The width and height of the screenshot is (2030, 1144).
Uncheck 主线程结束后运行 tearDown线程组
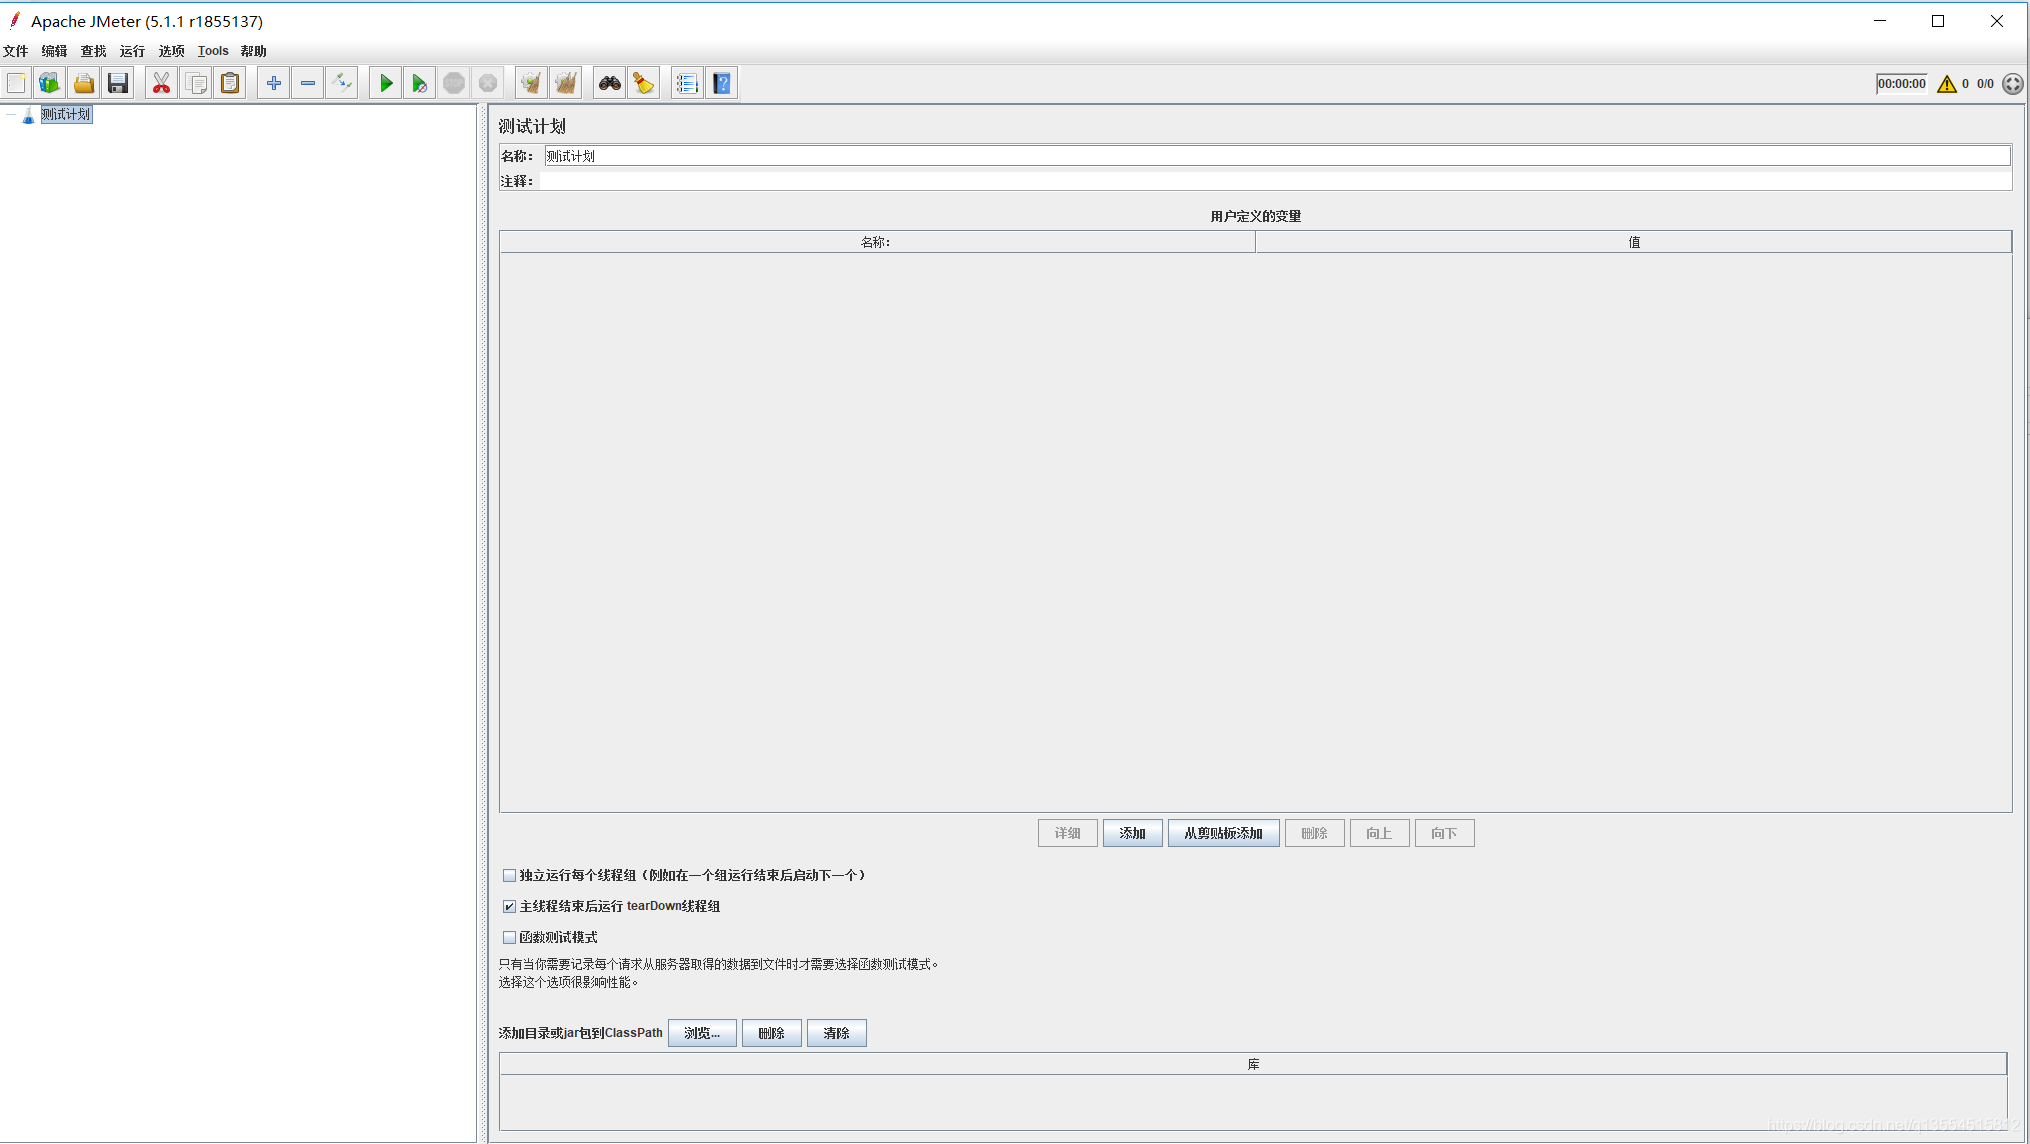pos(509,907)
